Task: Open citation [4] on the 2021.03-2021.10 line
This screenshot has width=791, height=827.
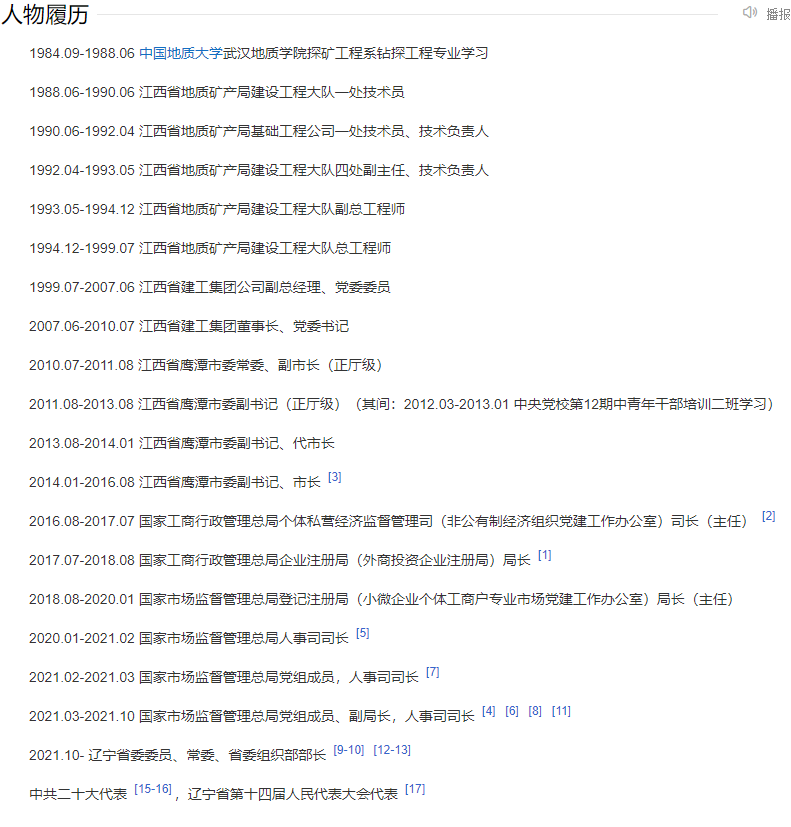Action: point(488,711)
